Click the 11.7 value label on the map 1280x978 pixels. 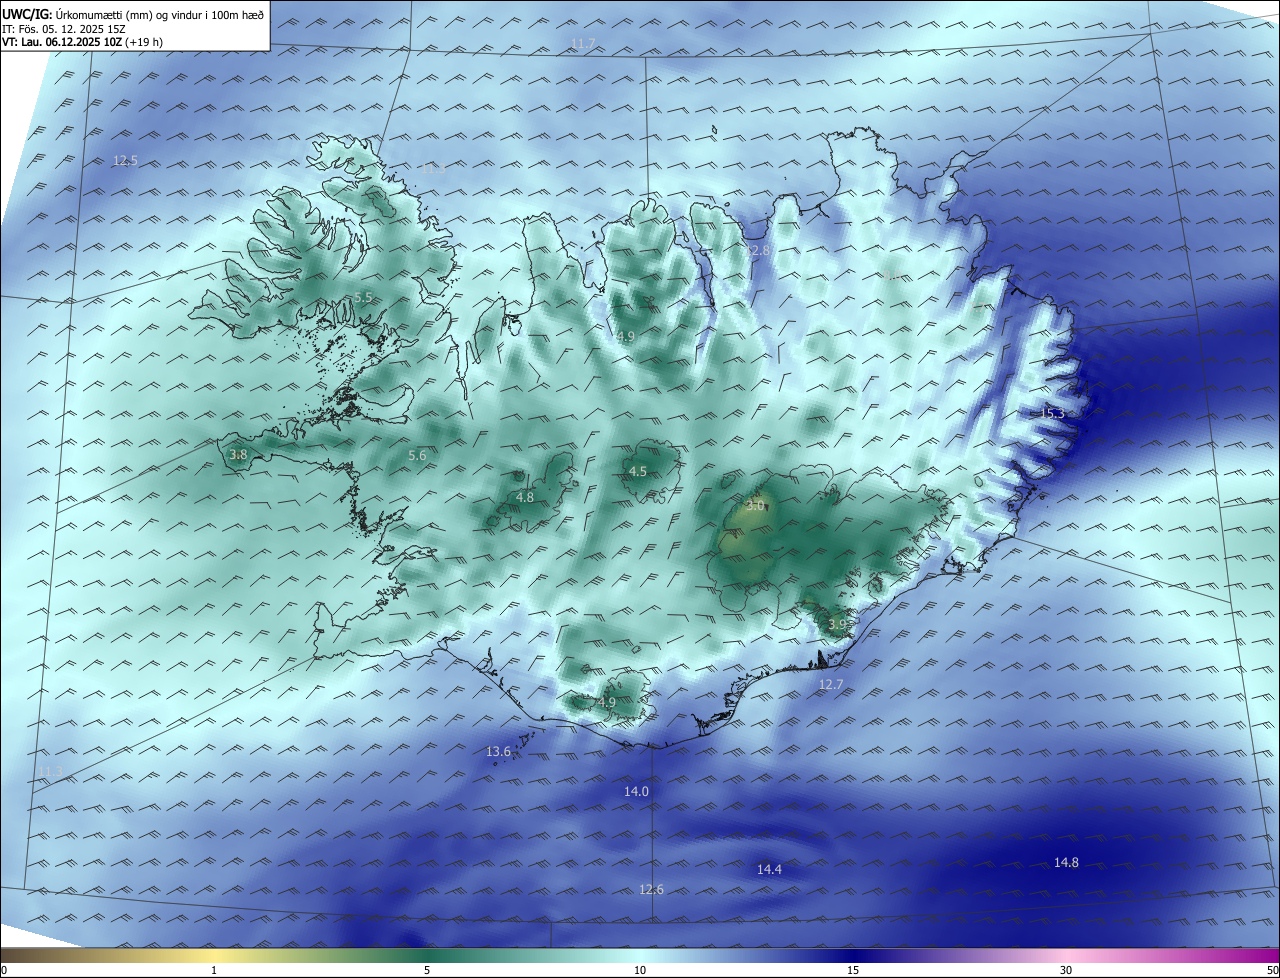coord(583,43)
